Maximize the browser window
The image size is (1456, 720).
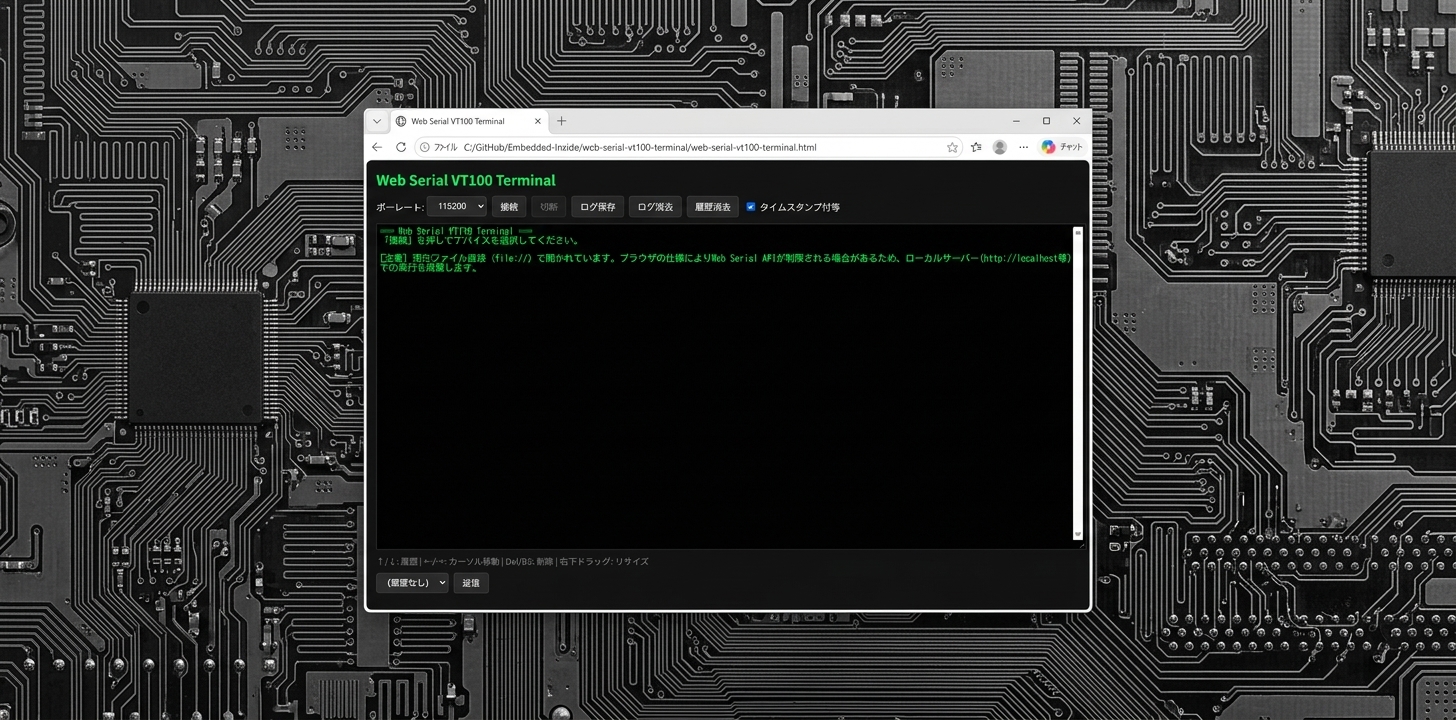pyautogui.click(x=1046, y=121)
